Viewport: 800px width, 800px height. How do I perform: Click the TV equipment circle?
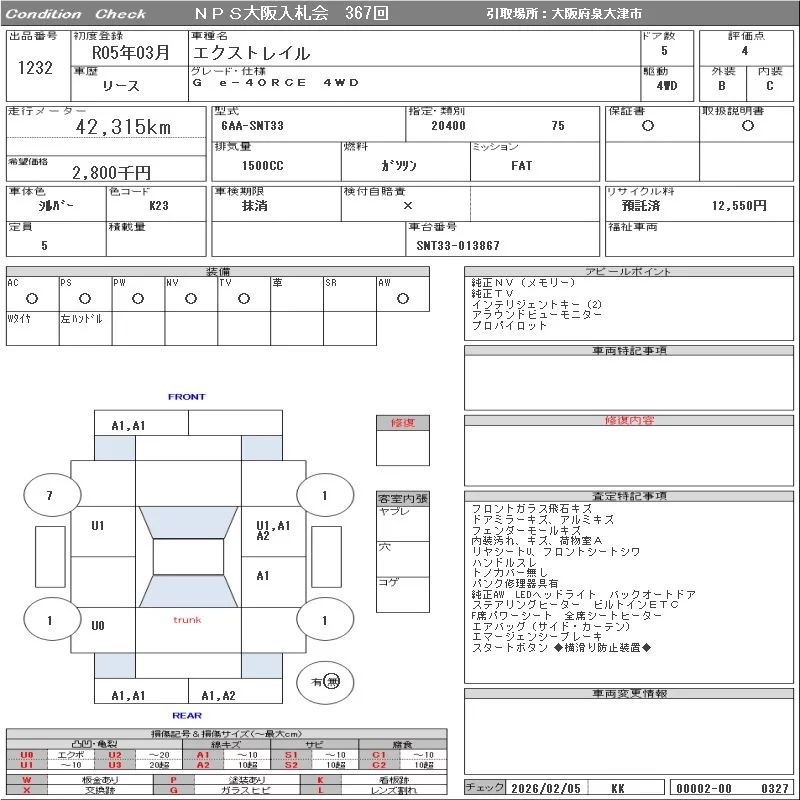(x=244, y=298)
